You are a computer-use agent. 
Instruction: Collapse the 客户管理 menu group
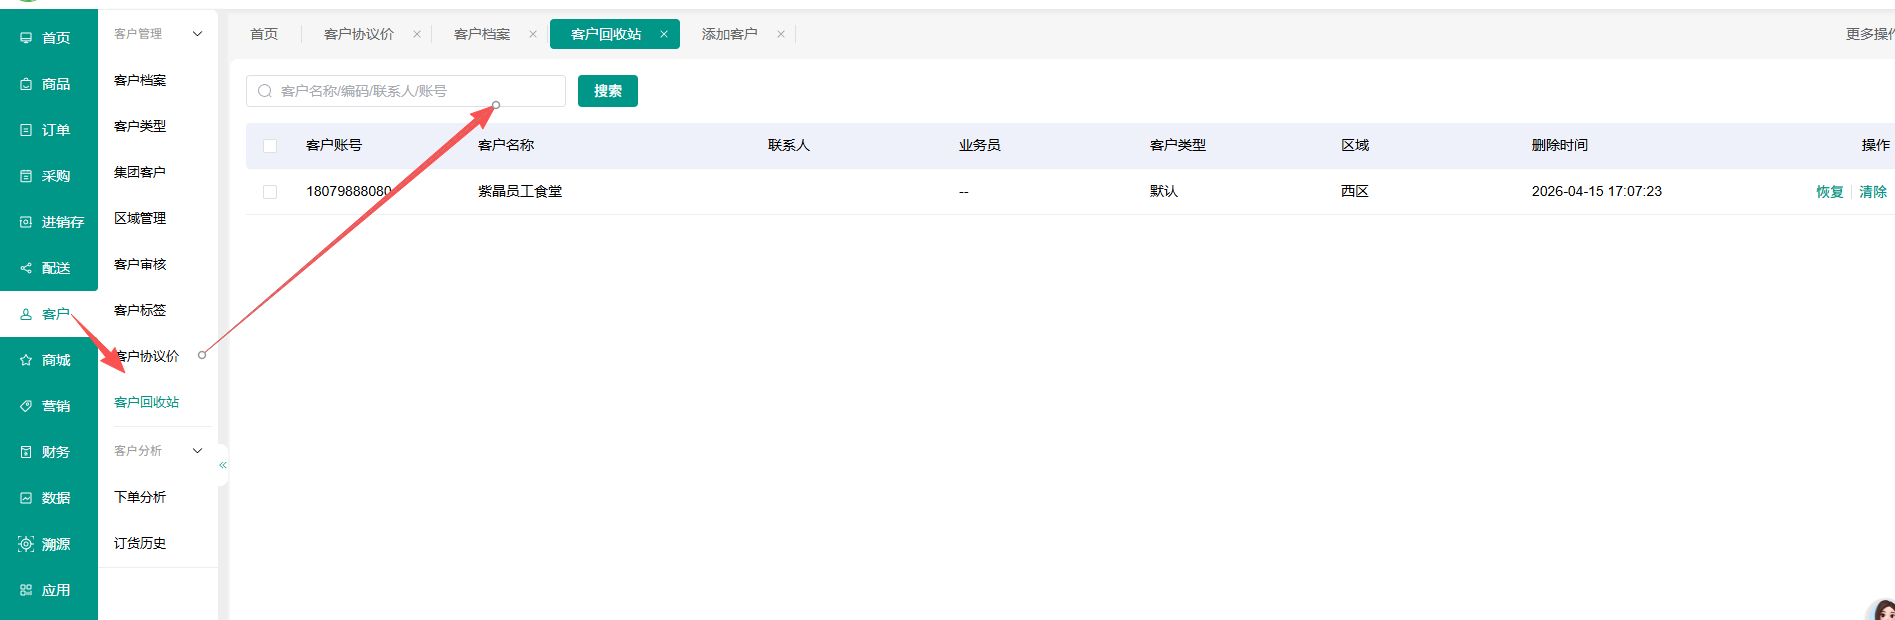coord(197,34)
